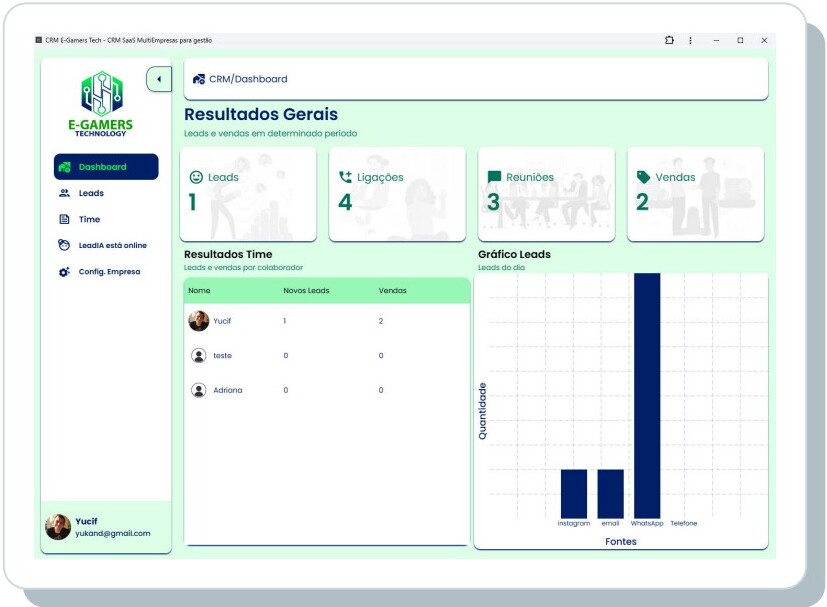Select the Time document icon in sidebar

click(x=62, y=218)
